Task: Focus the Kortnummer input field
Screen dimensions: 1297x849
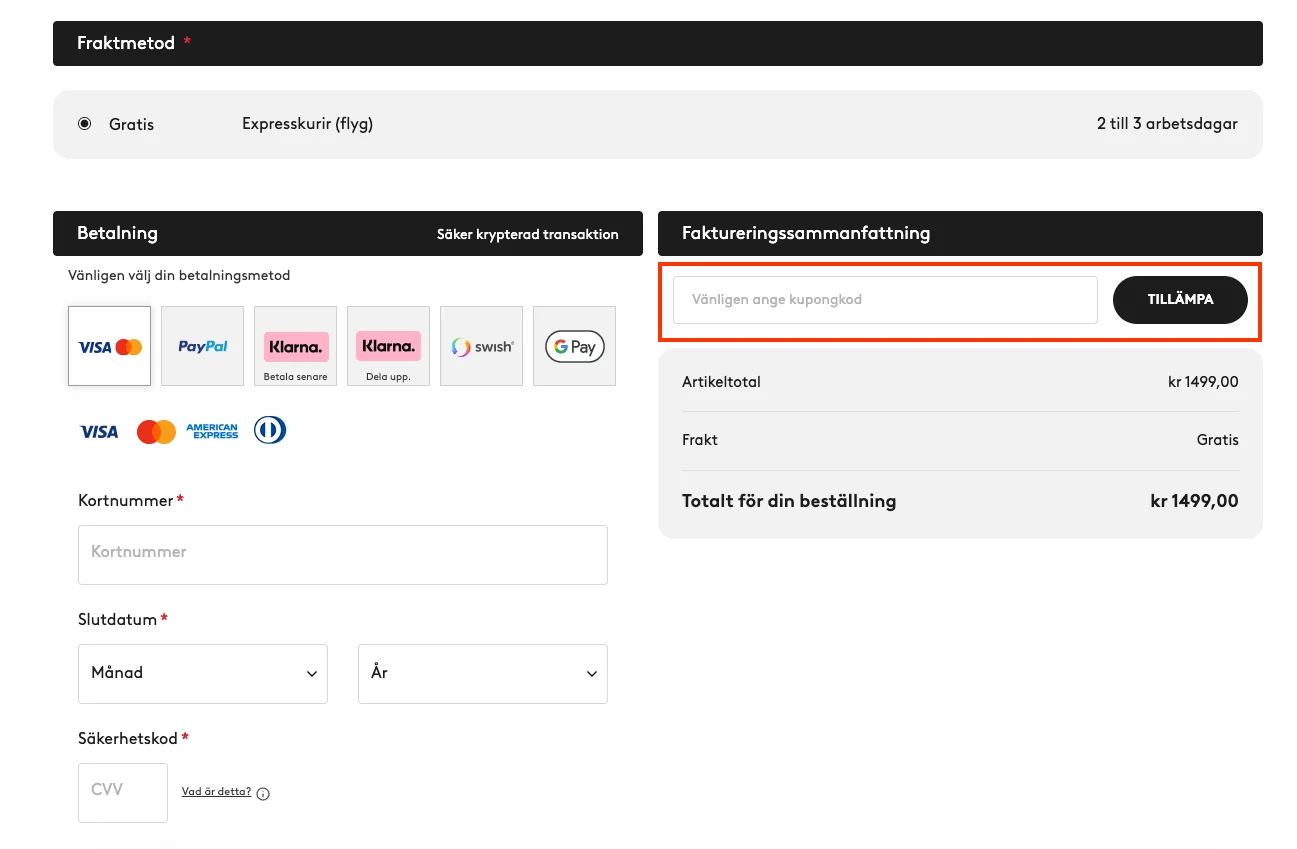Action: pyautogui.click(x=342, y=554)
